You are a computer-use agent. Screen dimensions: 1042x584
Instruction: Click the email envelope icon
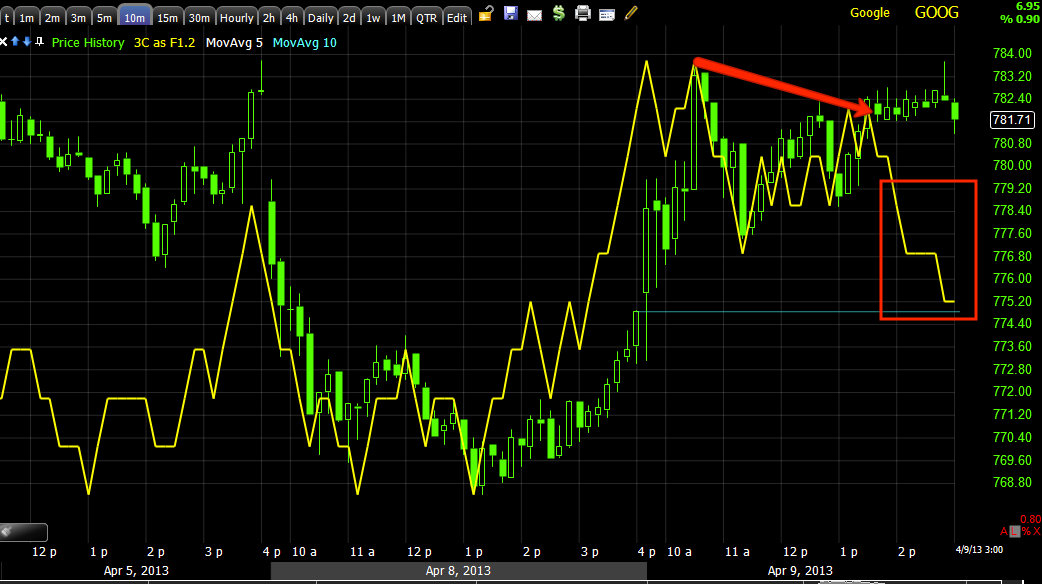click(x=534, y=15)
